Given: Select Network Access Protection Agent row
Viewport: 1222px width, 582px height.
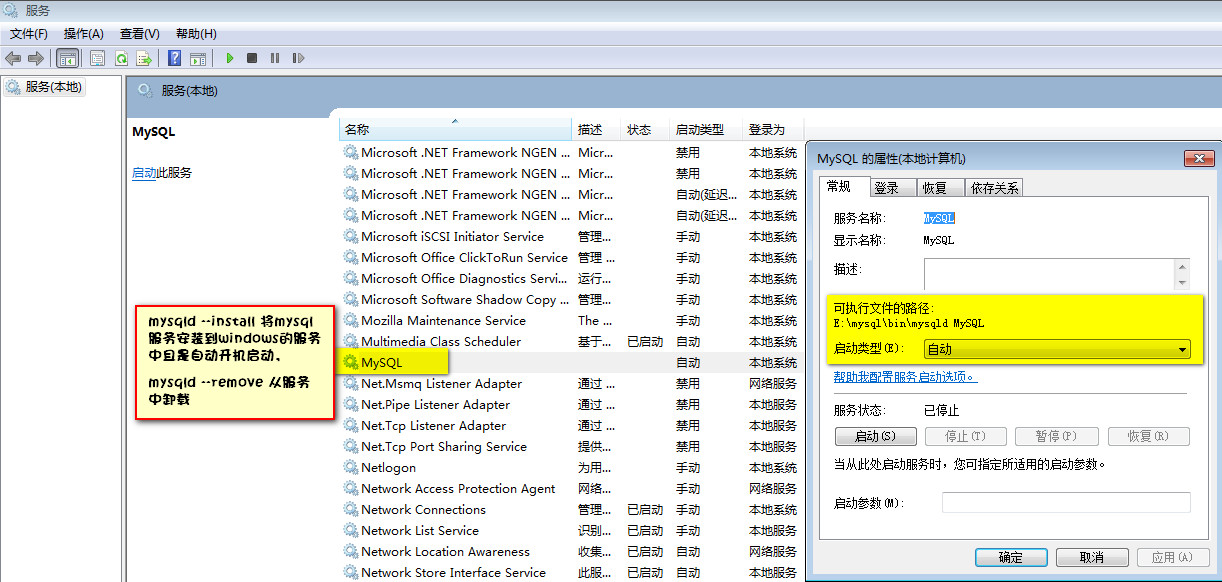Looking at the screenshot, I should (x=570, y=488).
